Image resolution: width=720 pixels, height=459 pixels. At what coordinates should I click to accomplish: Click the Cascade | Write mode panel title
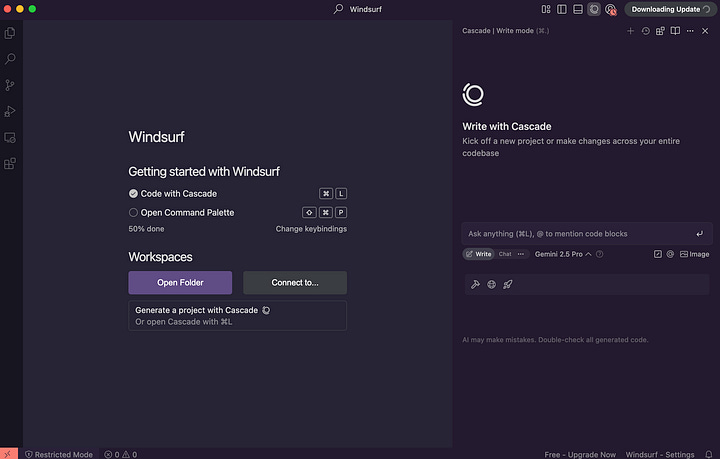(506, 31)
